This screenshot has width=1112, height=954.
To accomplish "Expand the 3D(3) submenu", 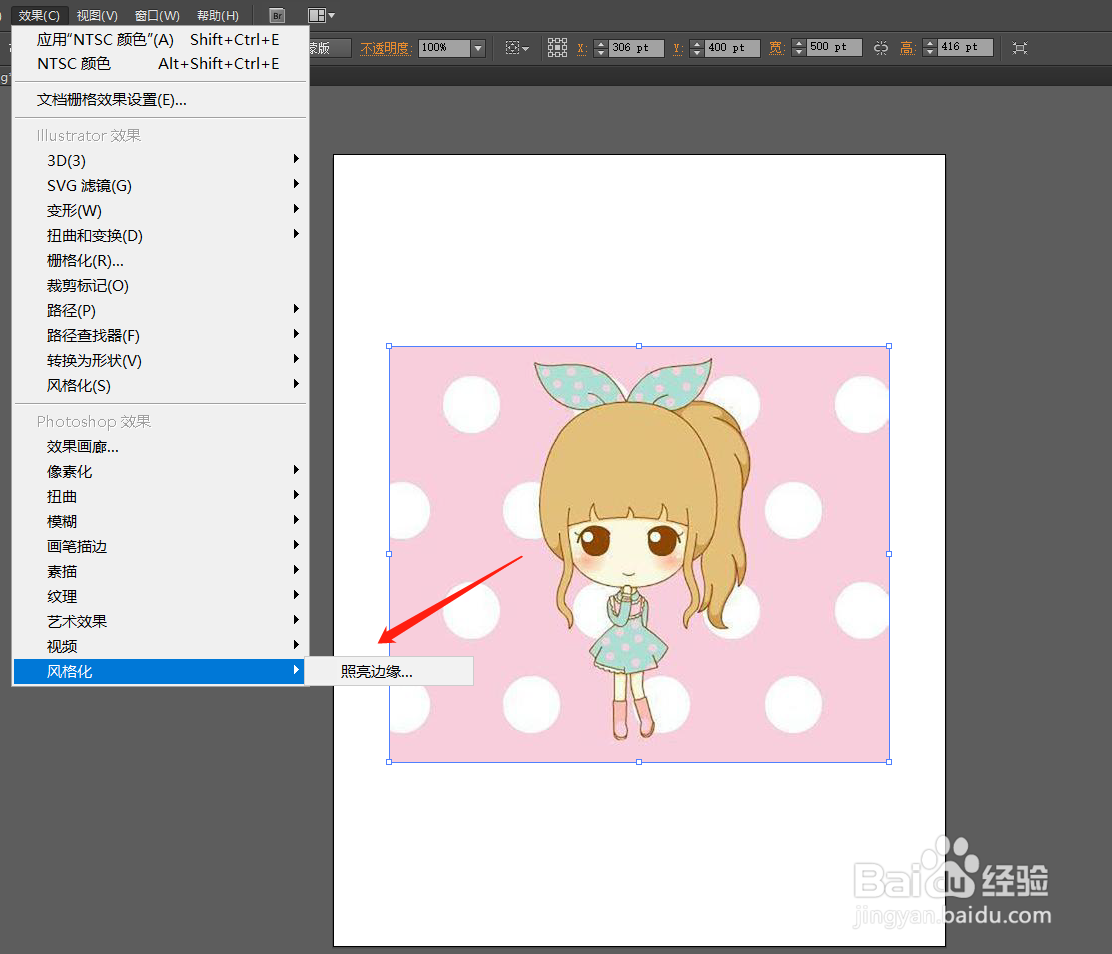I will coord(160,160).
